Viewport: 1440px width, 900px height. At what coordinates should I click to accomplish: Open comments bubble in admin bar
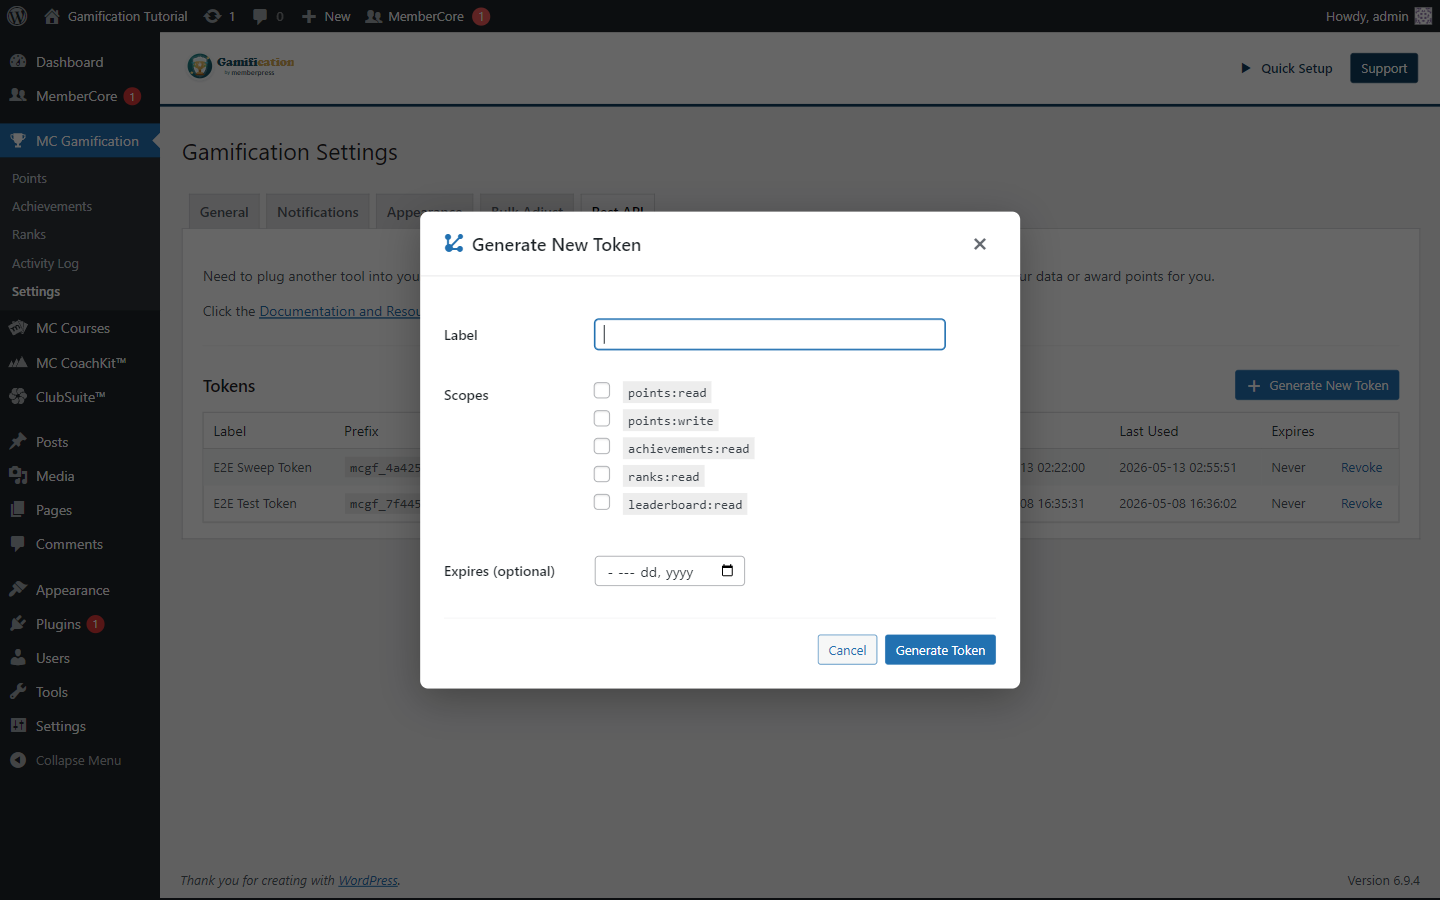click(268, 16)
